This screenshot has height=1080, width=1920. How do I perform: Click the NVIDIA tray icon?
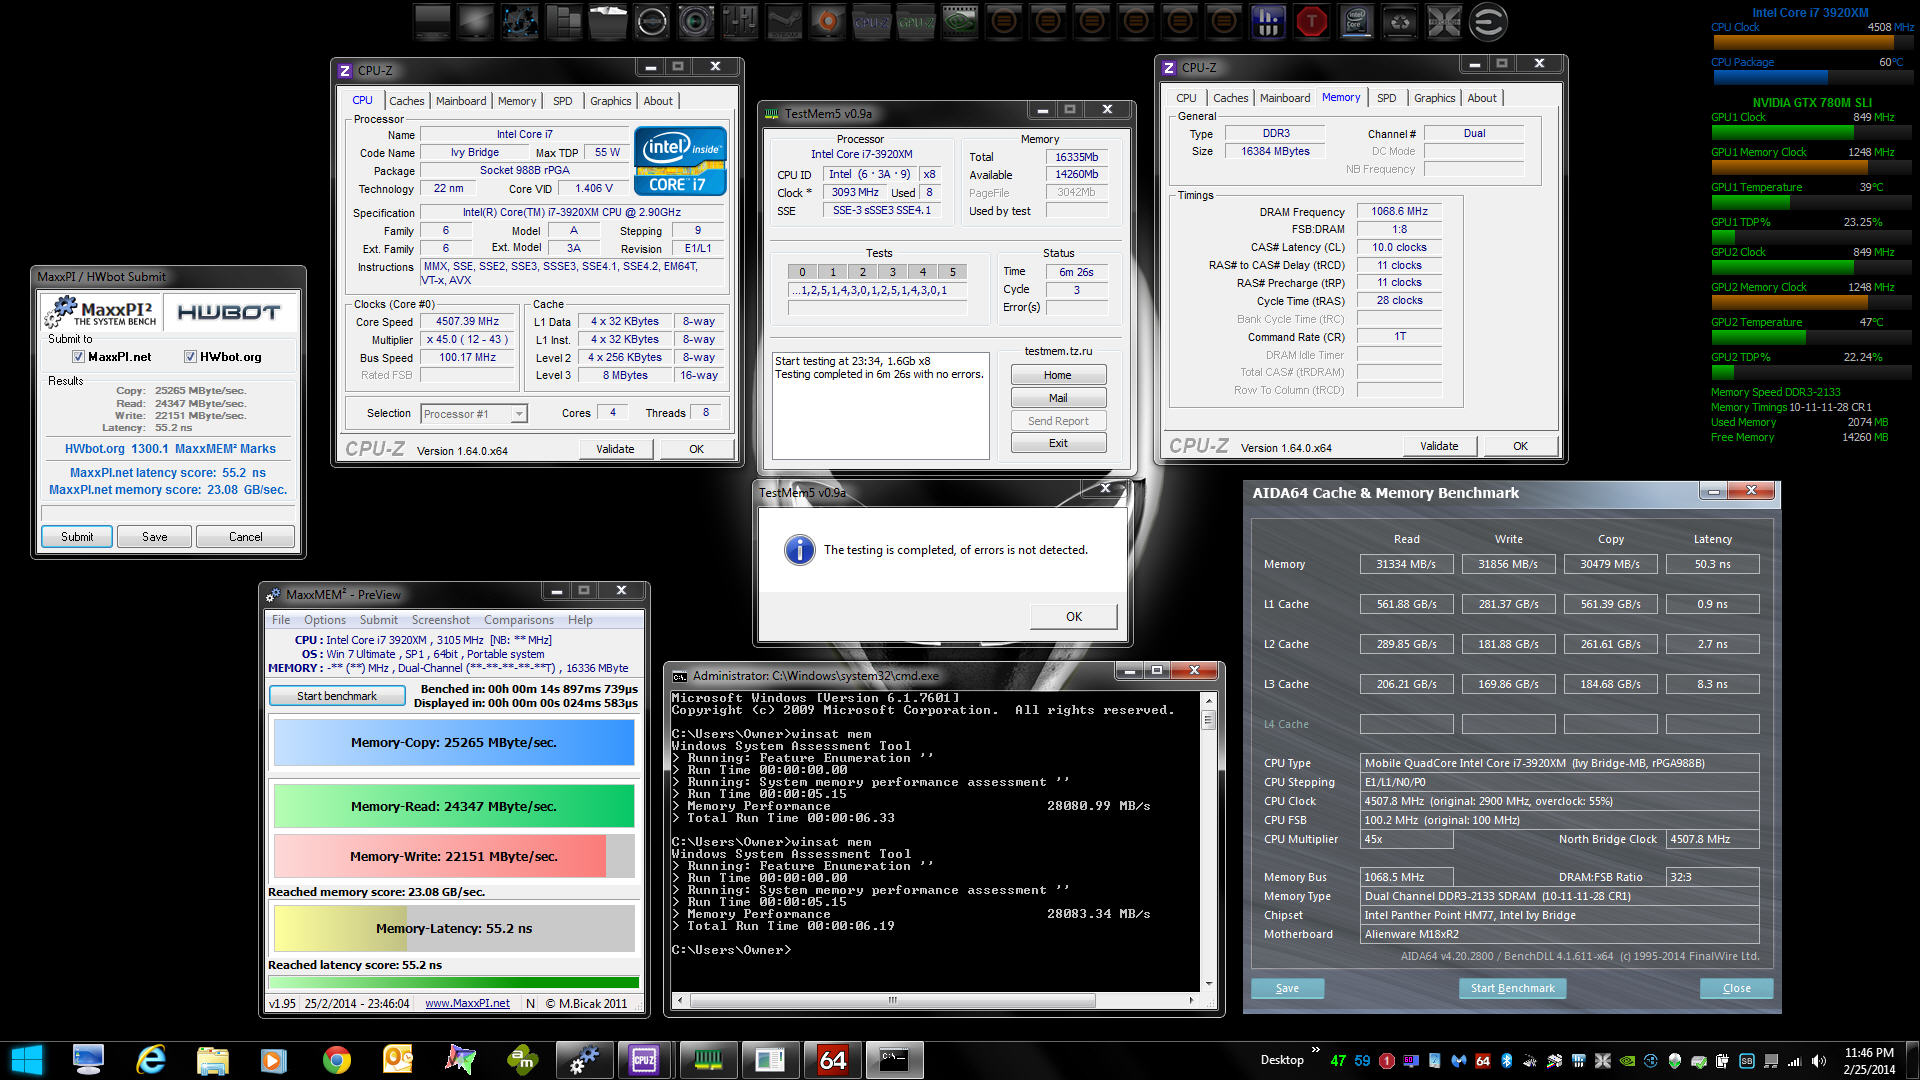1627,1061
